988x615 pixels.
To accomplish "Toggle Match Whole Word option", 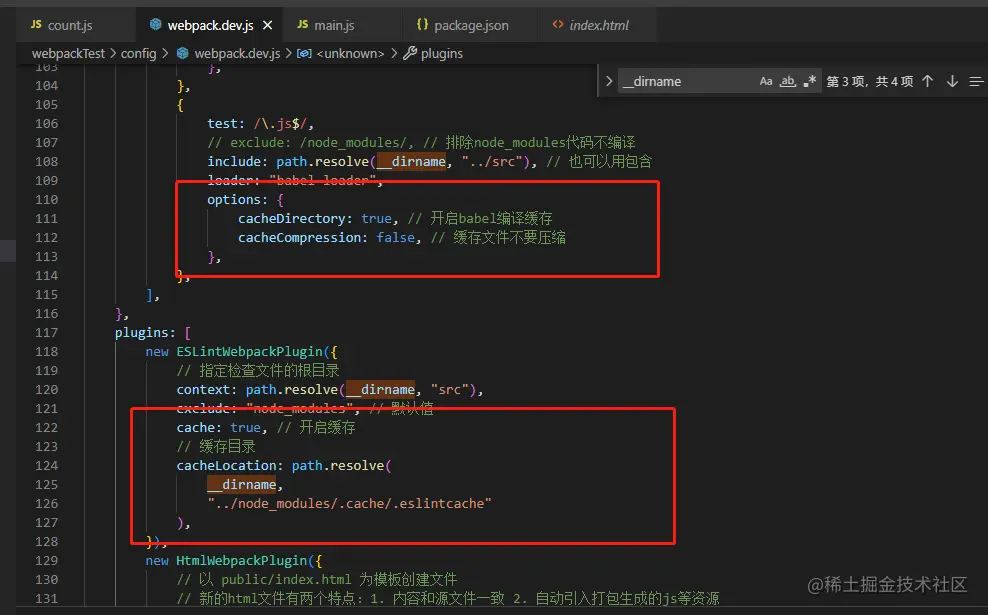I will [788, 81].
